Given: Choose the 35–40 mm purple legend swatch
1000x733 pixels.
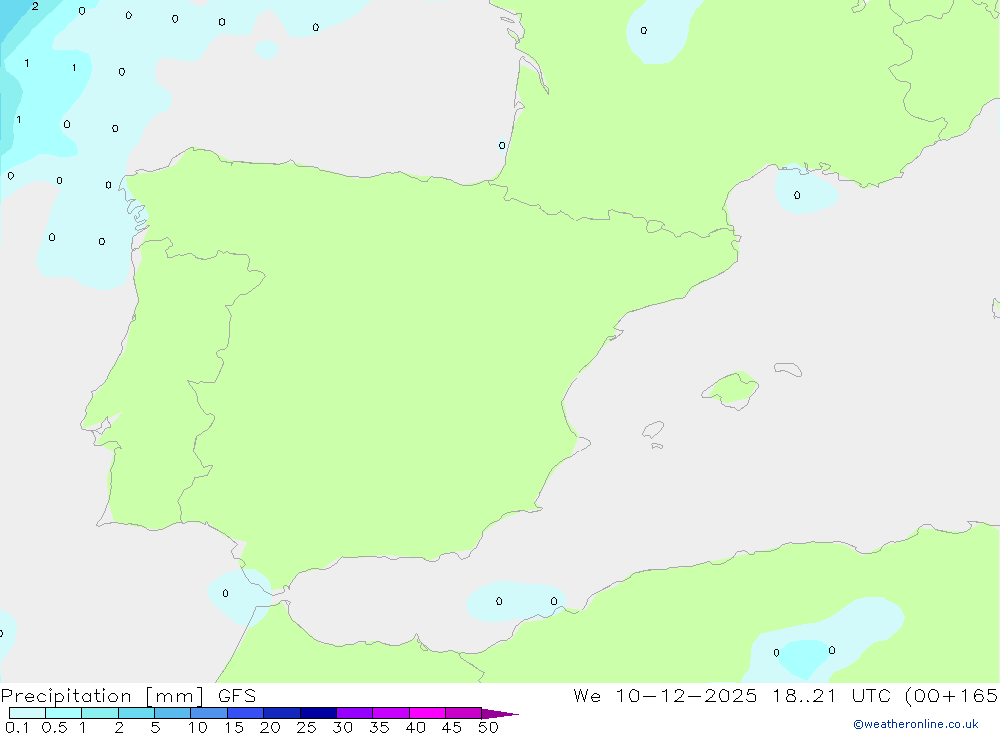Looking at the screenshot, I should [x=391, y=713].
